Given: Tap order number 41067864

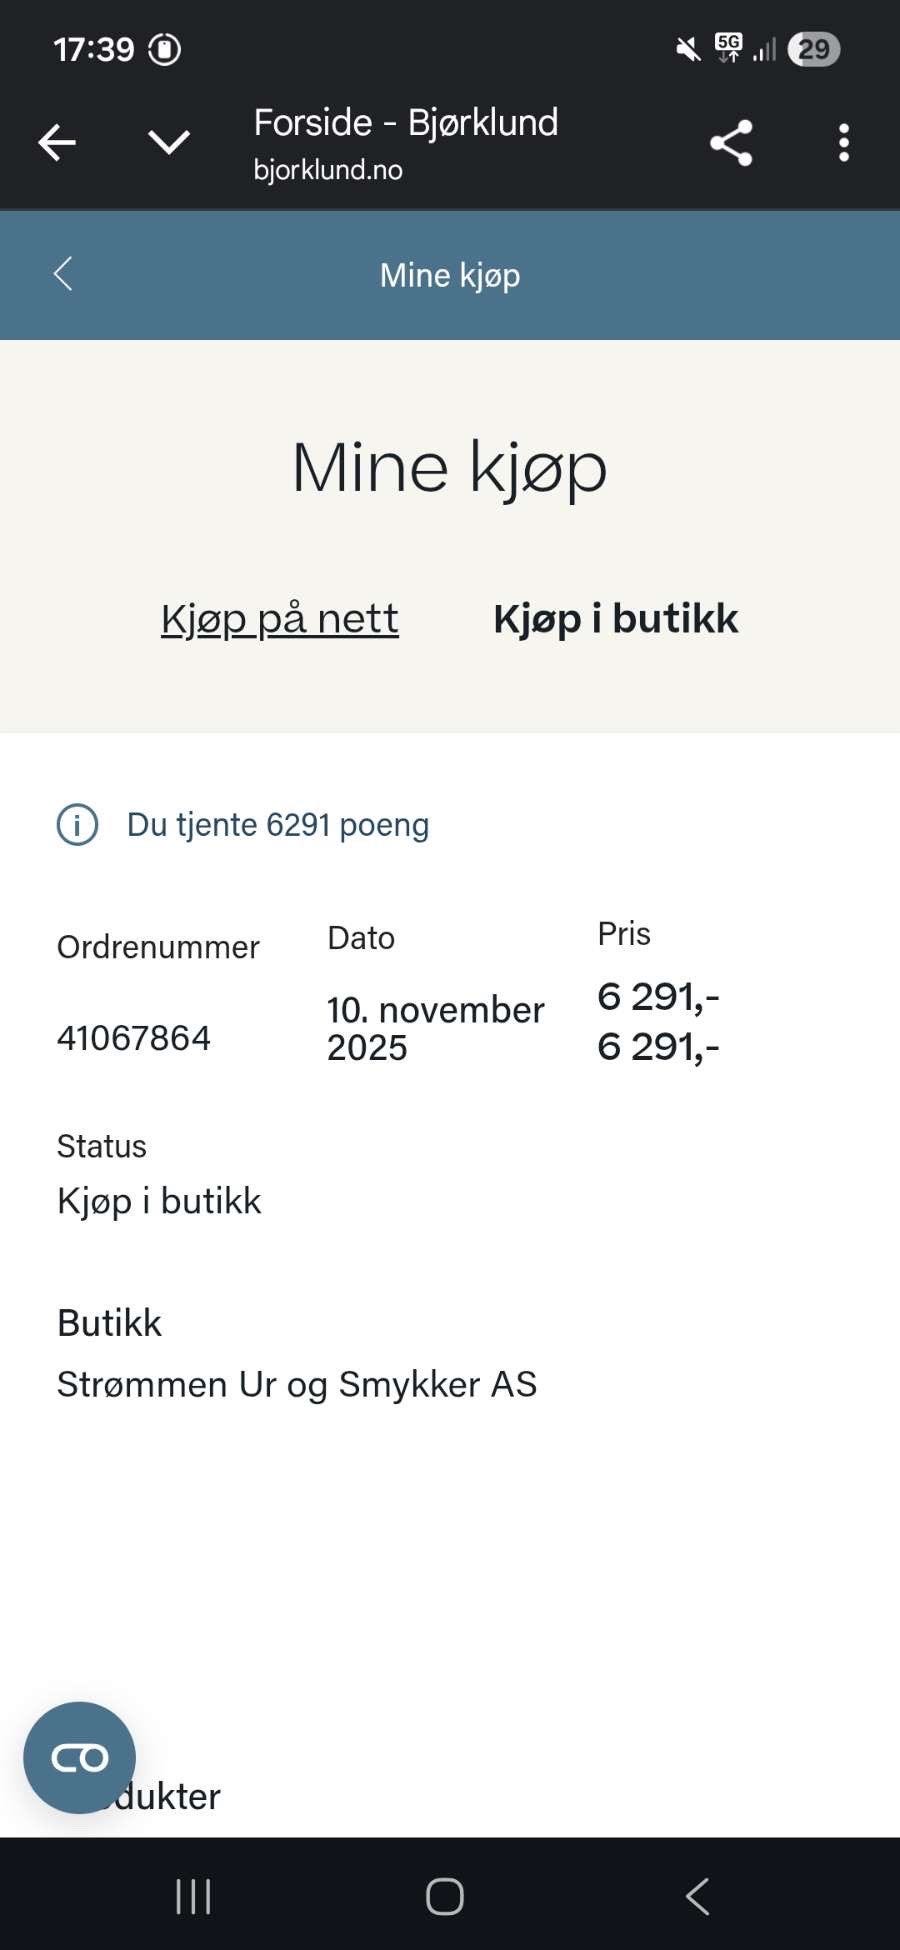Looking at the screenshot, I should (x=134, y=1038).
